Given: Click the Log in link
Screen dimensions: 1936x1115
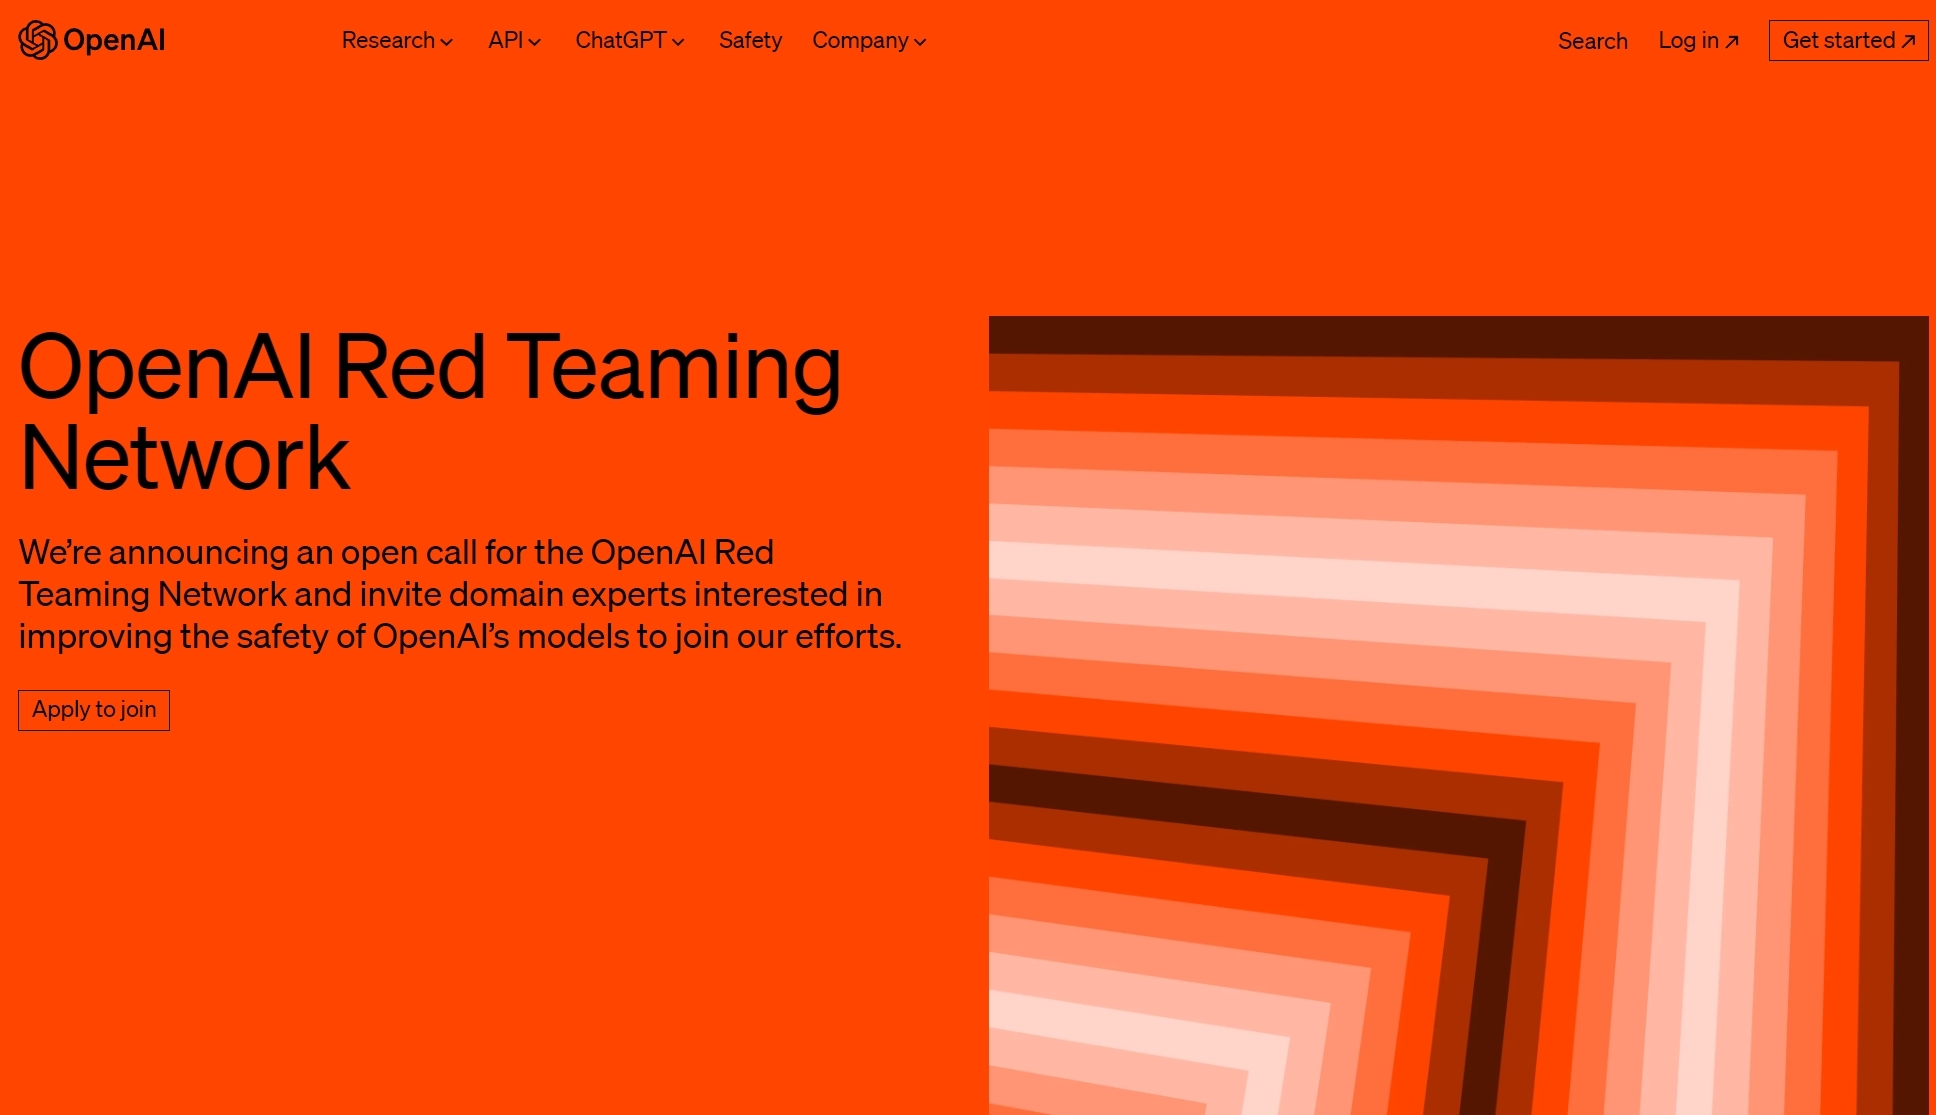Looking at the screenshot, I should pyautogui.click(x=1698, y=41).
